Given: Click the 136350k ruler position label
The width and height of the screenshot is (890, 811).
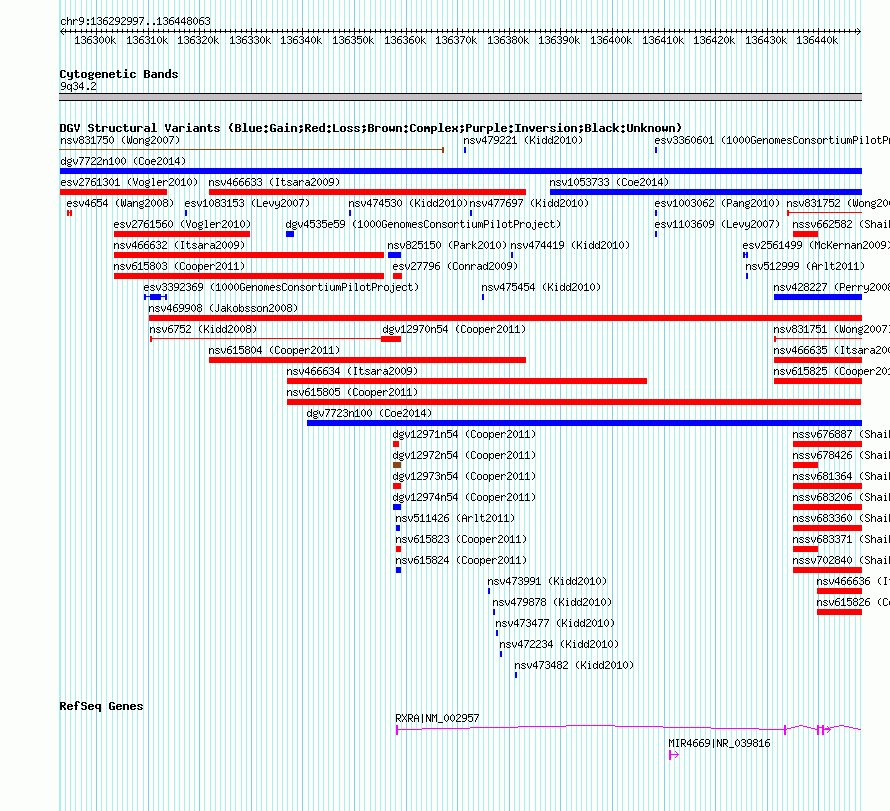Looking at the screenshot, I should point(353,40).
